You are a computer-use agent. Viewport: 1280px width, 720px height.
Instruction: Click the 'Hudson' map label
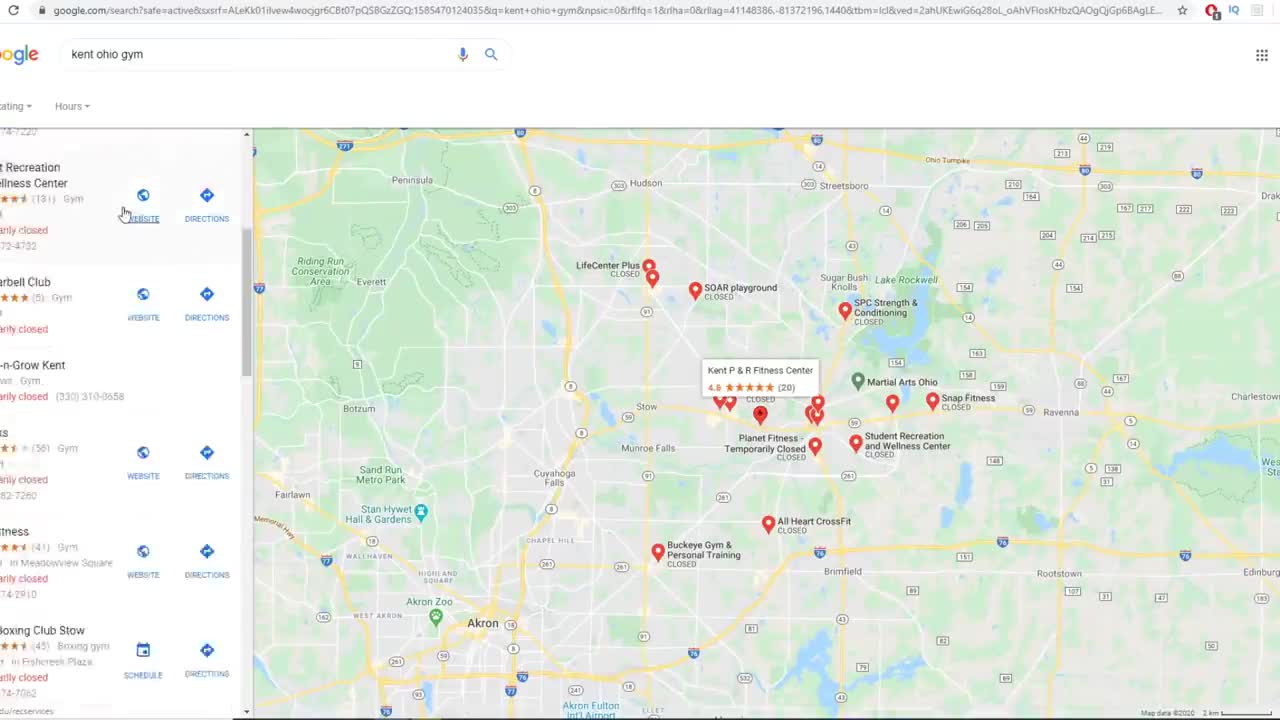click(646, 183)
